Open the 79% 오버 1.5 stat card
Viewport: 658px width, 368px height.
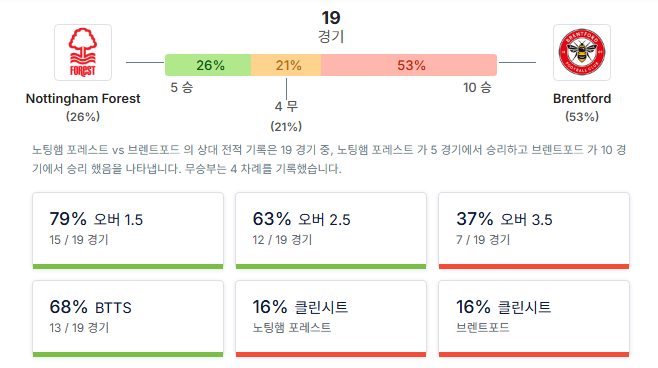click(128, 230)
